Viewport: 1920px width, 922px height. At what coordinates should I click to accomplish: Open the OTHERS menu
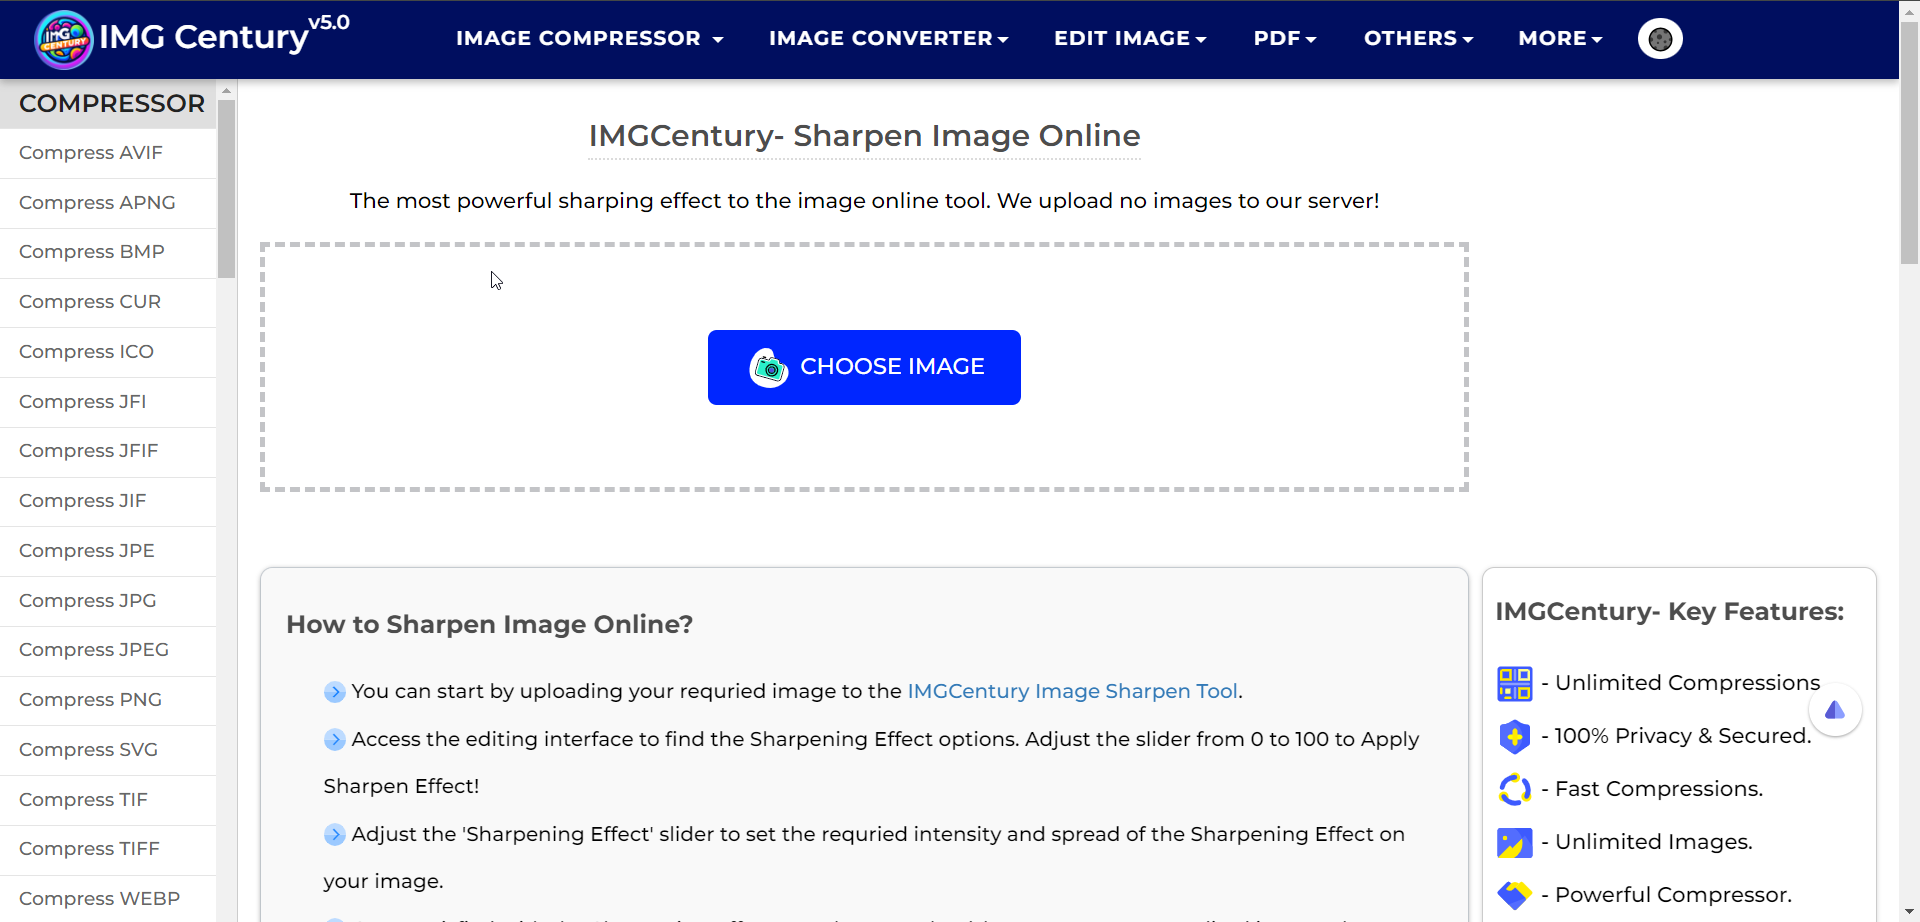[x=1418, y=39]
